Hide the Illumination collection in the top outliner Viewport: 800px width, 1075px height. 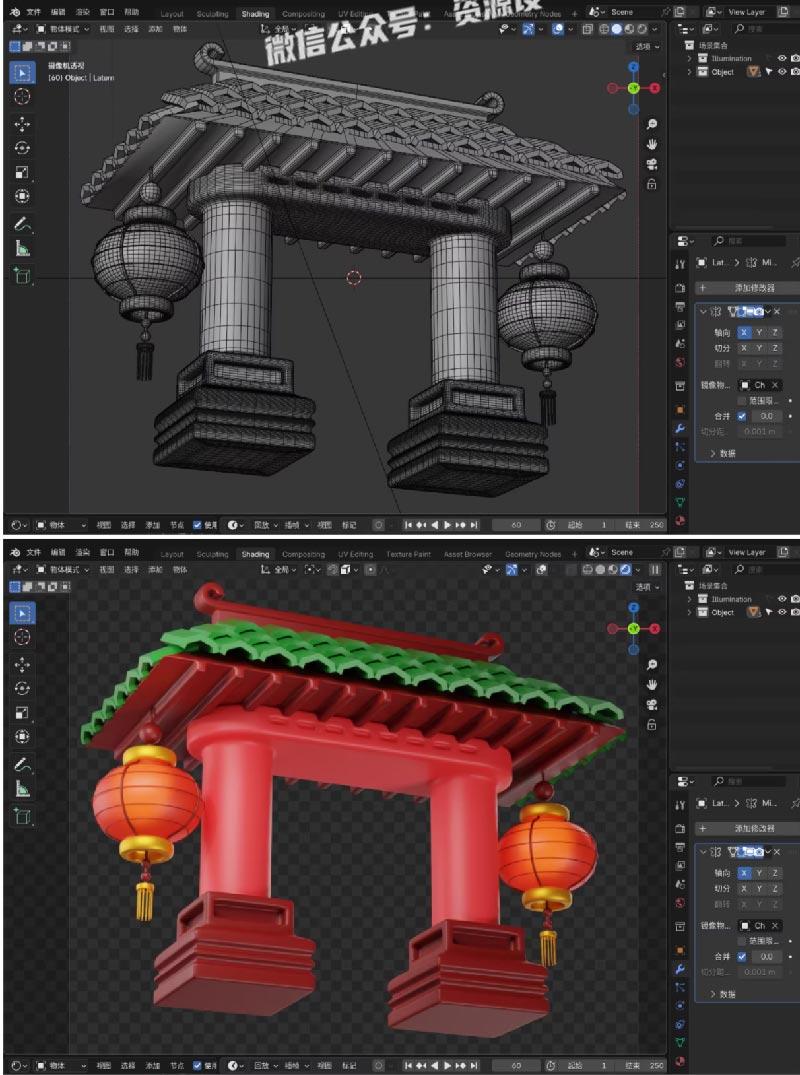tap(781, 58)
